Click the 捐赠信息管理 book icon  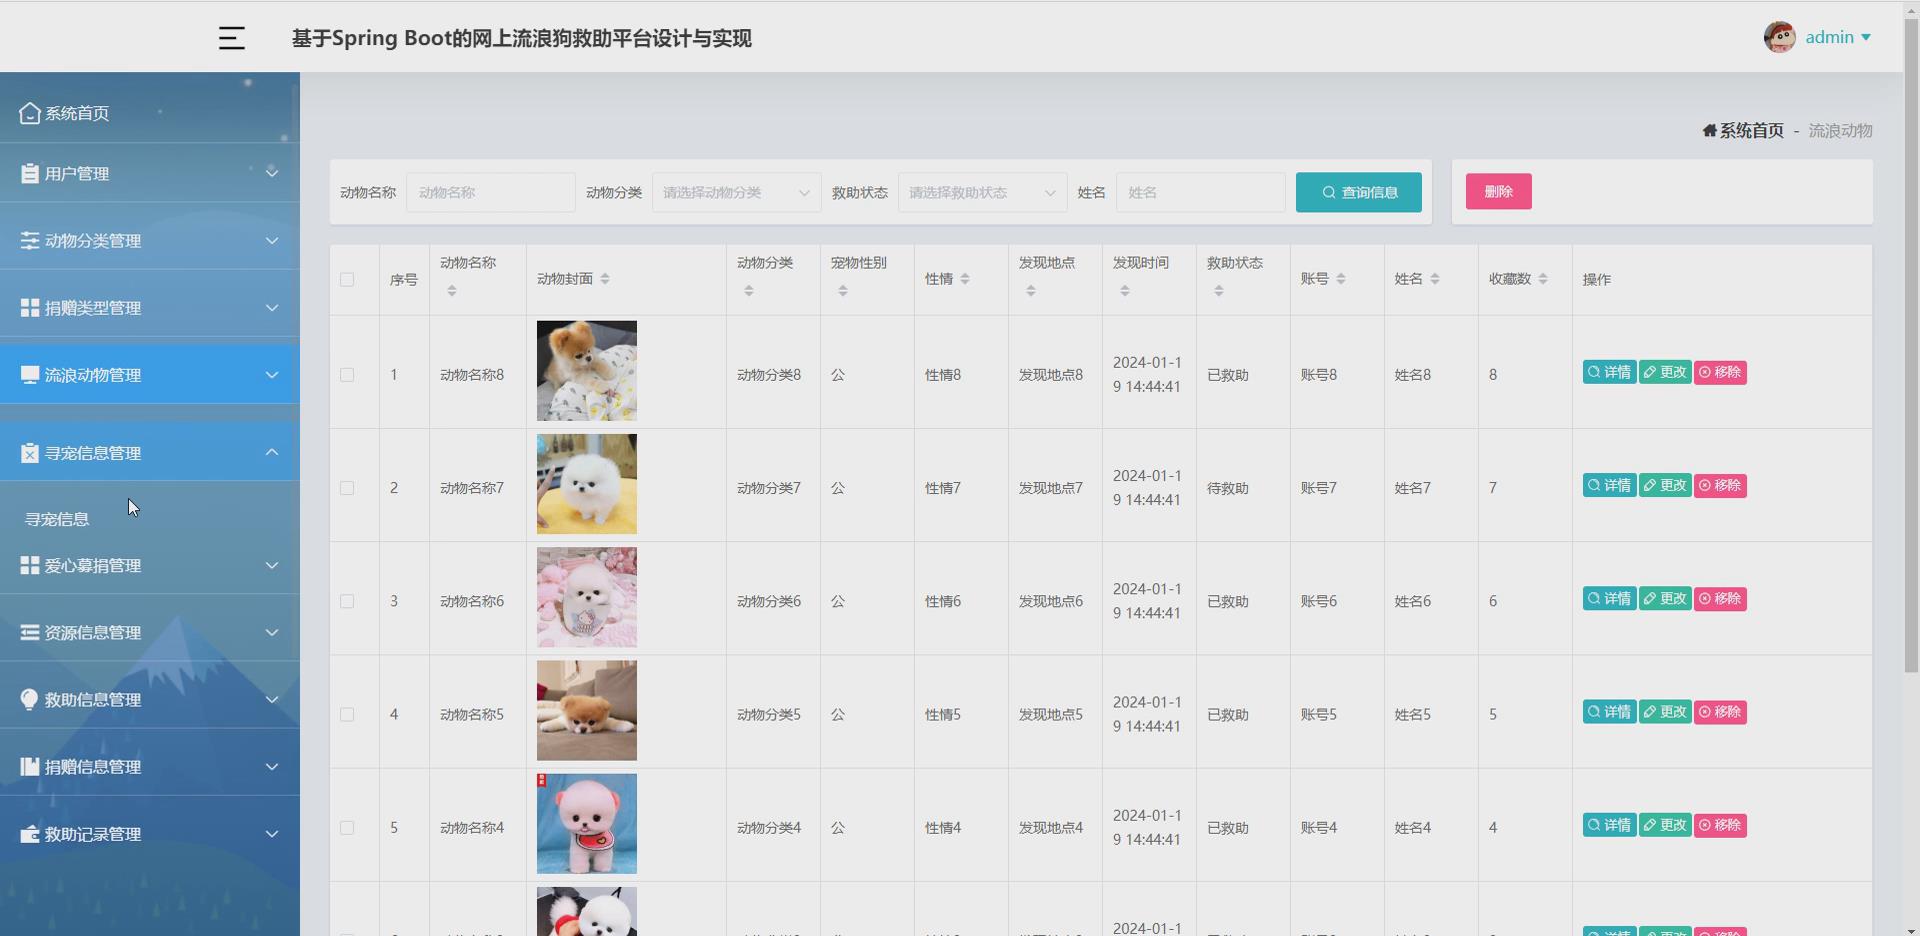(x=29, y=766)
